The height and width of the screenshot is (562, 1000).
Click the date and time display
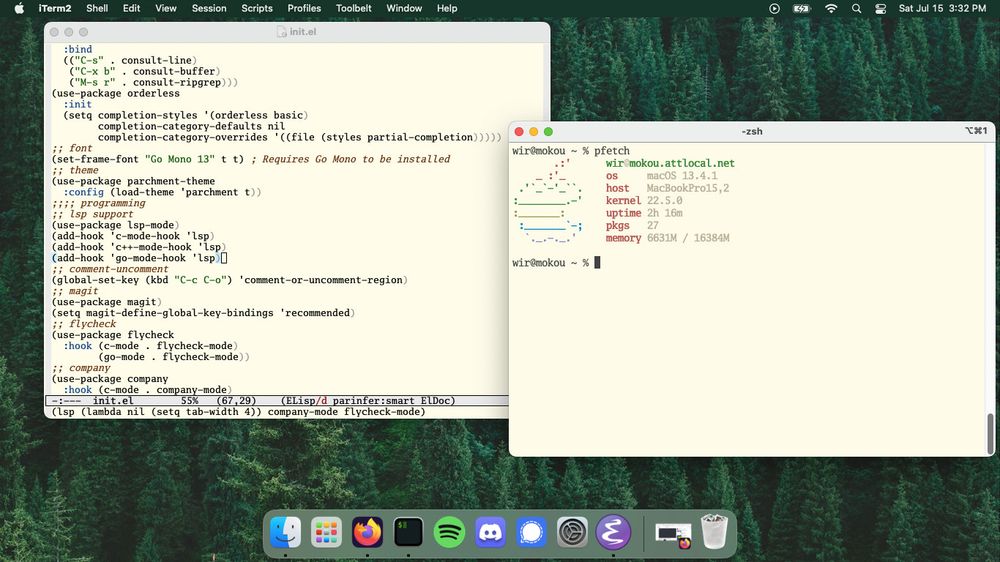point(942,8)
